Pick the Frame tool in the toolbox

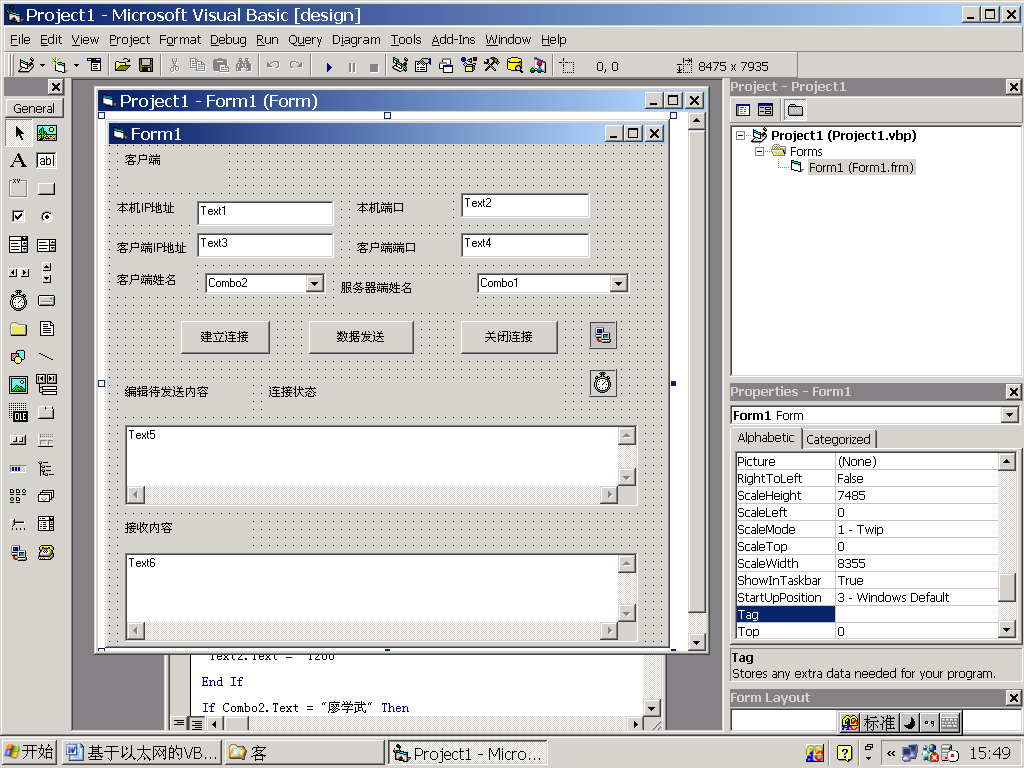point(19,189)
